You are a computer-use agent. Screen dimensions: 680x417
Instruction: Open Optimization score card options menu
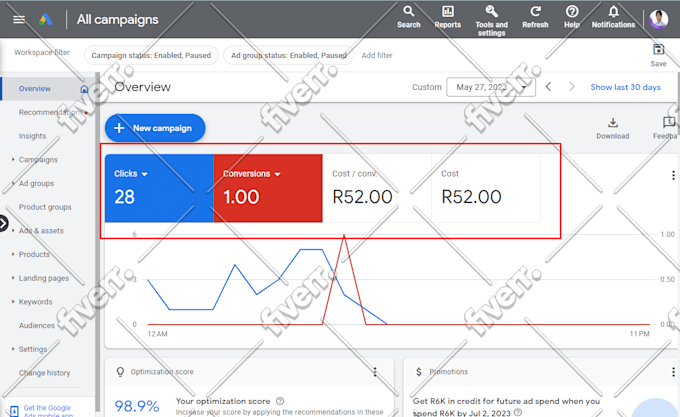point(375,372)
